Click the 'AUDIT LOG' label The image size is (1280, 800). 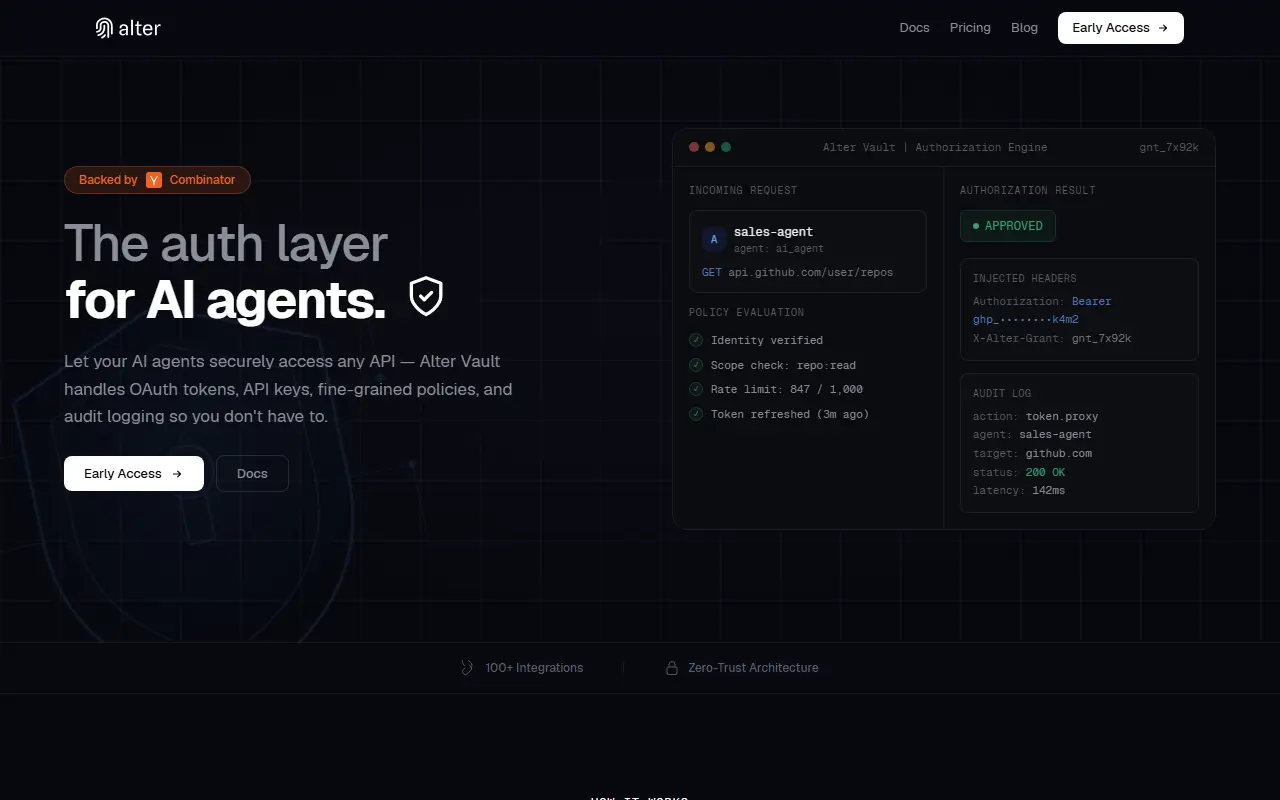click(x=1002, y=393)
